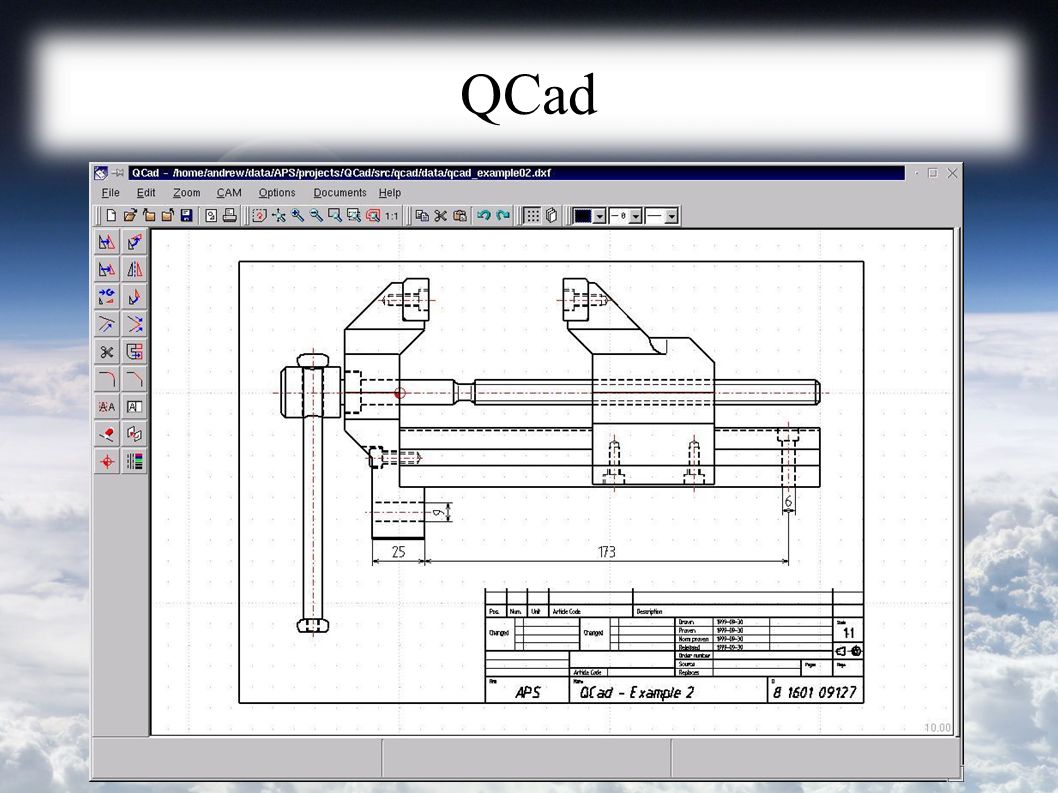This screenshot has height=793, width=1058.
Task: Select the stretch tool
Action: click(134, 352)
